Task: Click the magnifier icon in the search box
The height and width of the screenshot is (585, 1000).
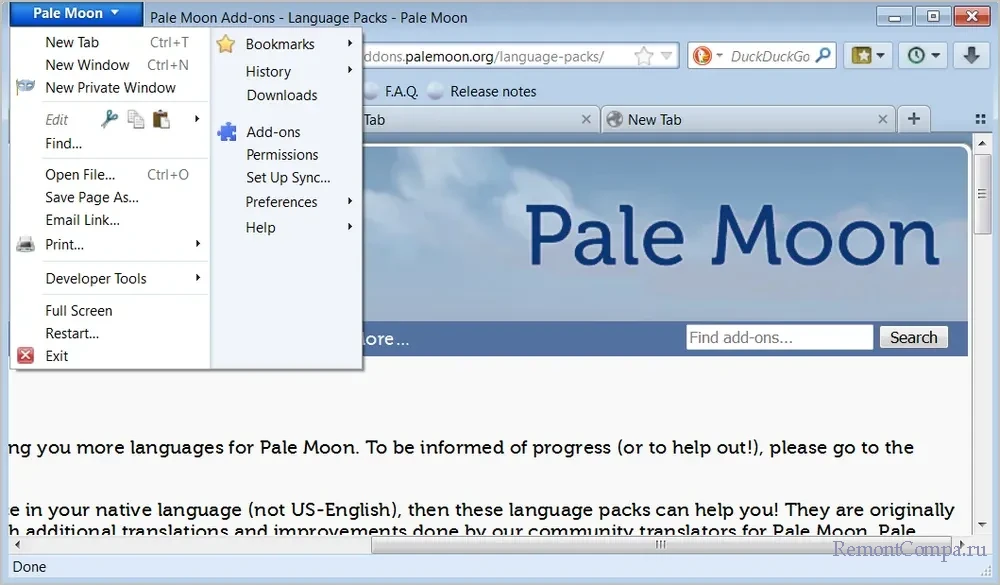Action: pyautogui.click(x=823, y=56)
